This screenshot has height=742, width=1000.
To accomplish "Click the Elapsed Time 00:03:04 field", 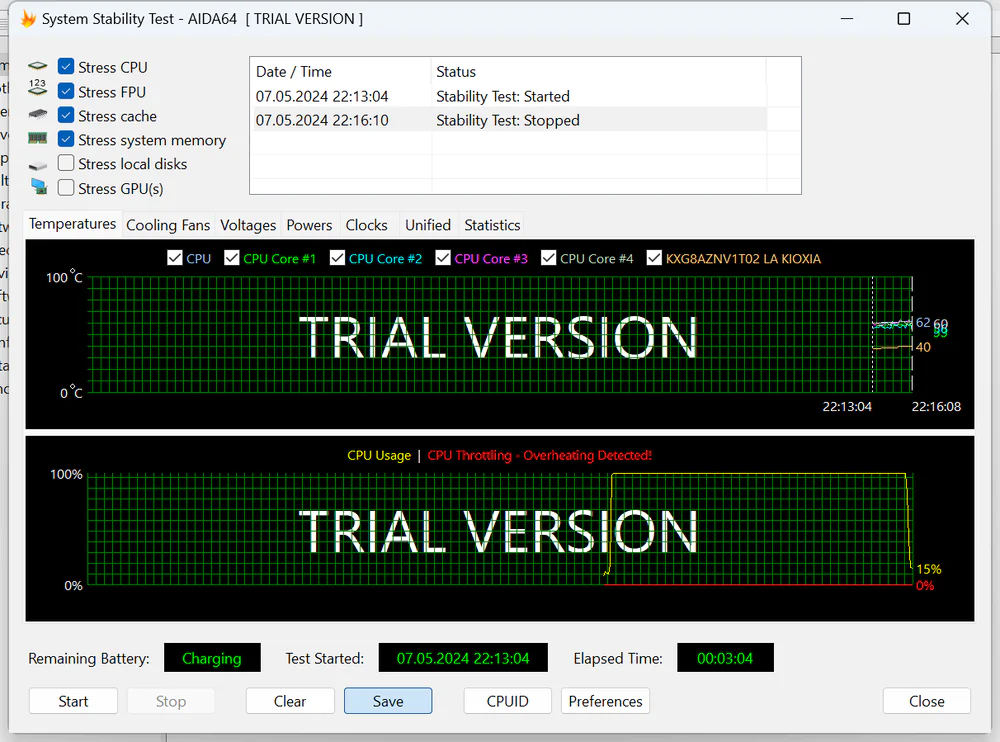I will pyautogui.click(x=725, y=658).
